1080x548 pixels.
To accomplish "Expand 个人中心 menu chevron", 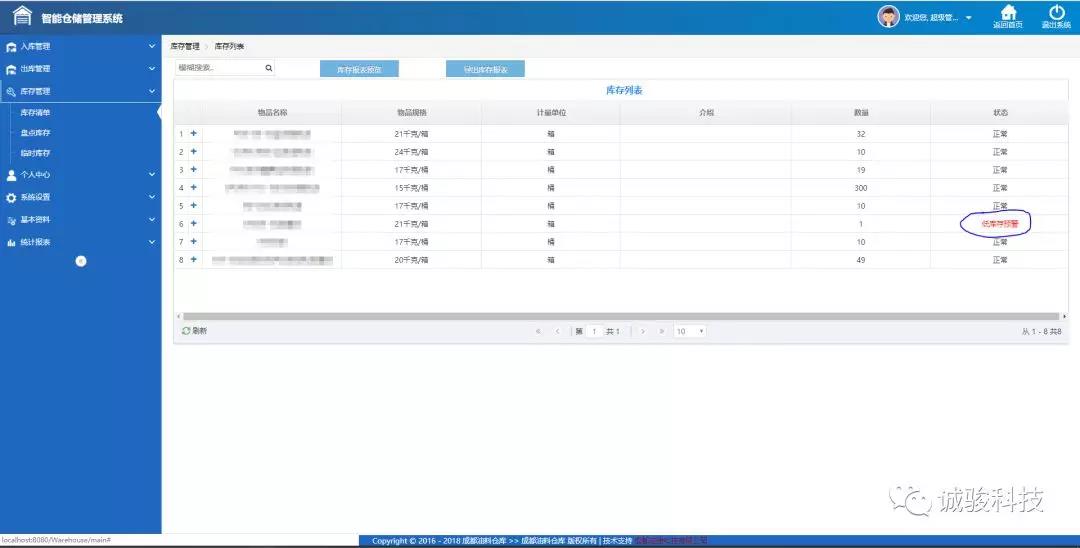I will click(x=152, y=175).
